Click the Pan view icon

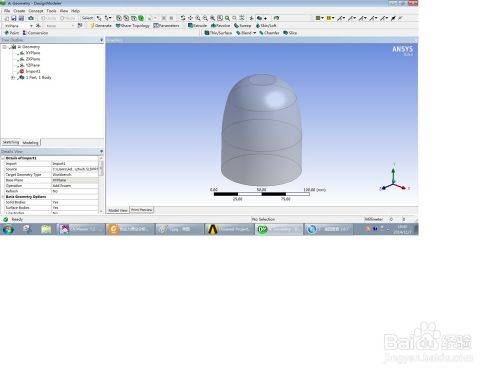[190, 18]
